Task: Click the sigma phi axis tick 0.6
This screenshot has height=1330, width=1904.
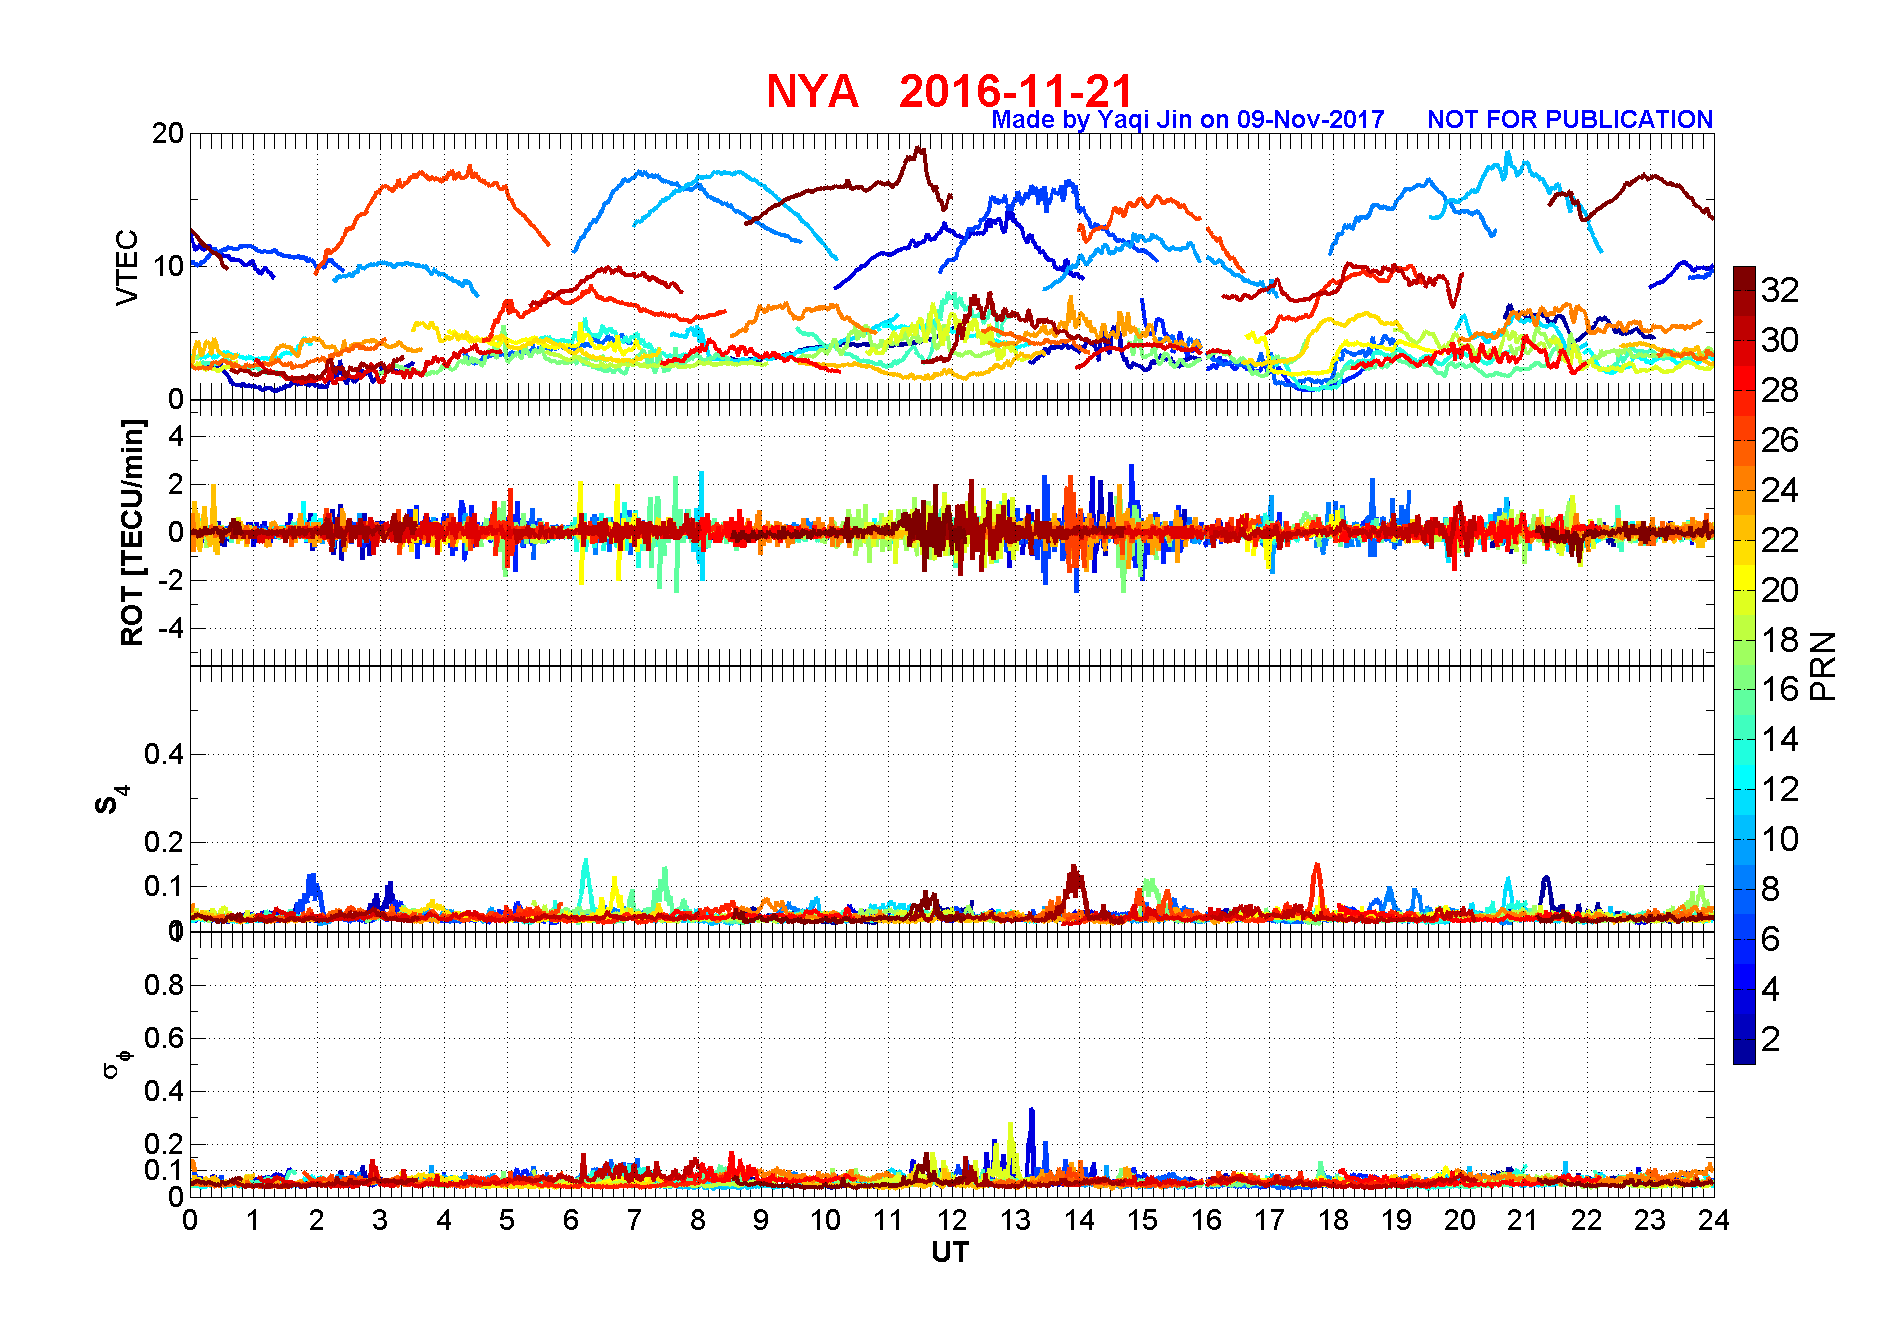Action: point(165,1038)
